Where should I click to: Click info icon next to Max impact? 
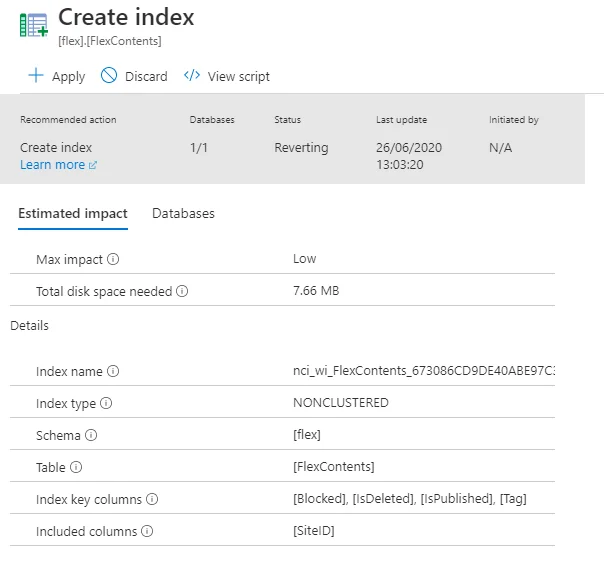pyautogui.click(x=113, y=259)
